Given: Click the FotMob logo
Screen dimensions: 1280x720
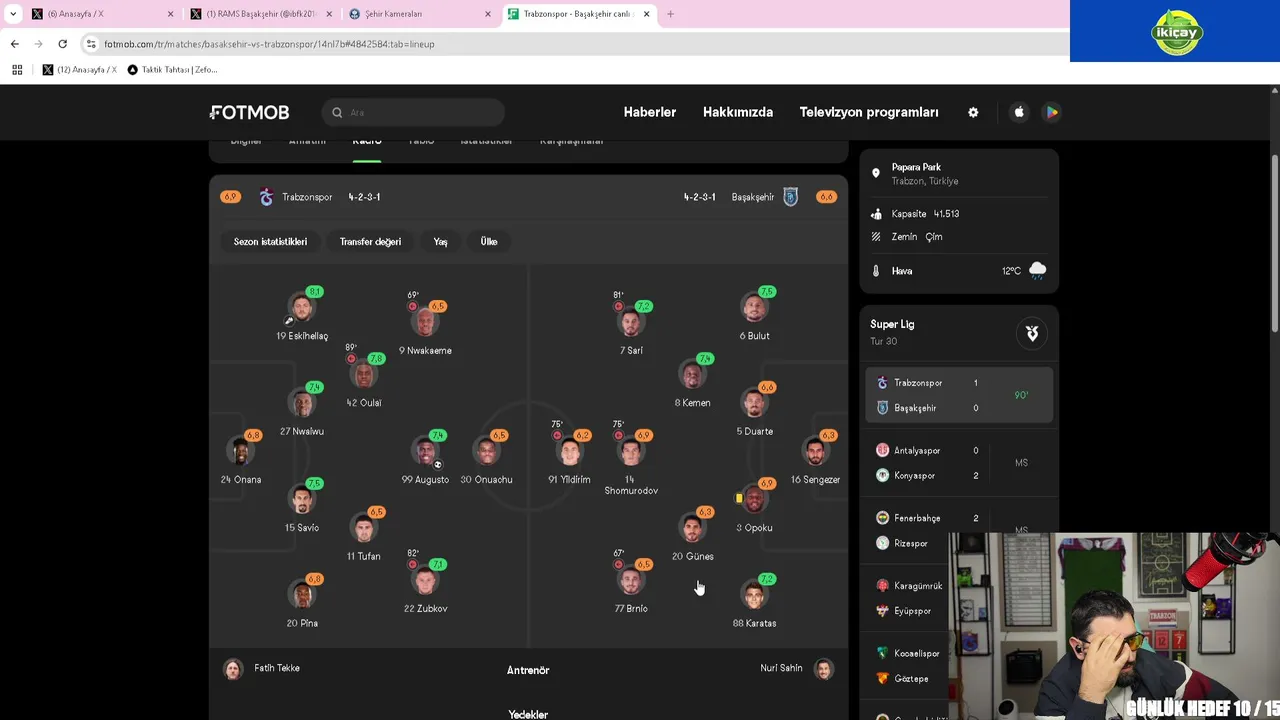Looking at the screenshot, I should 249,113.
